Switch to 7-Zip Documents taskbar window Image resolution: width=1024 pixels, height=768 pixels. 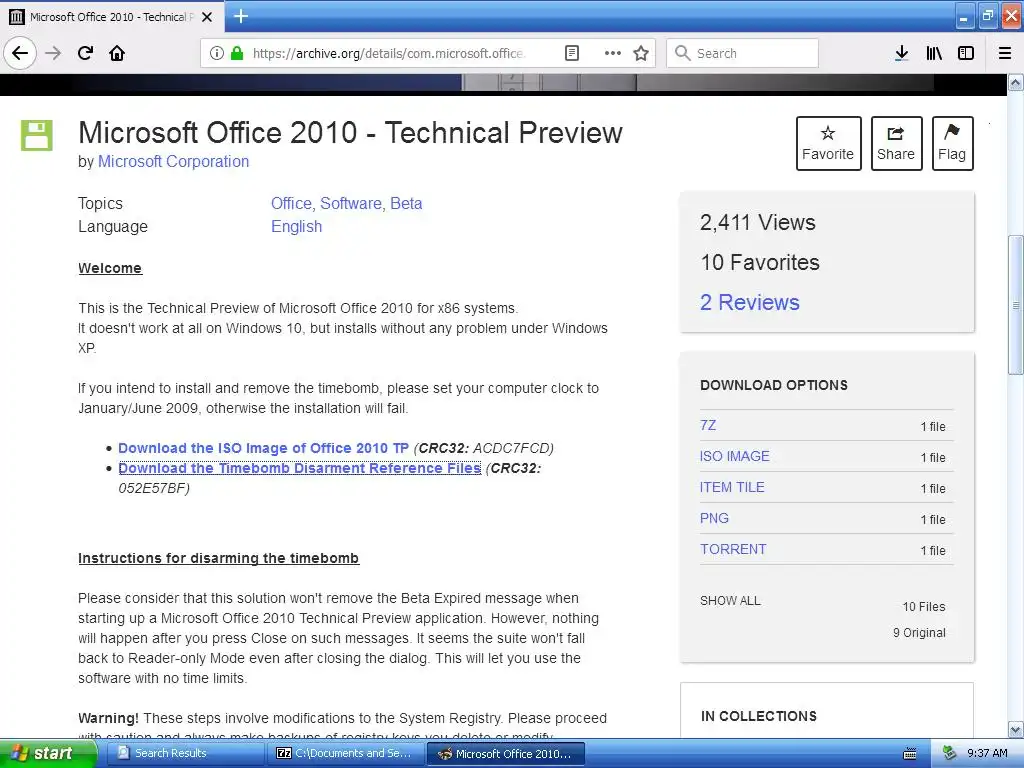(x=345, y=754)
